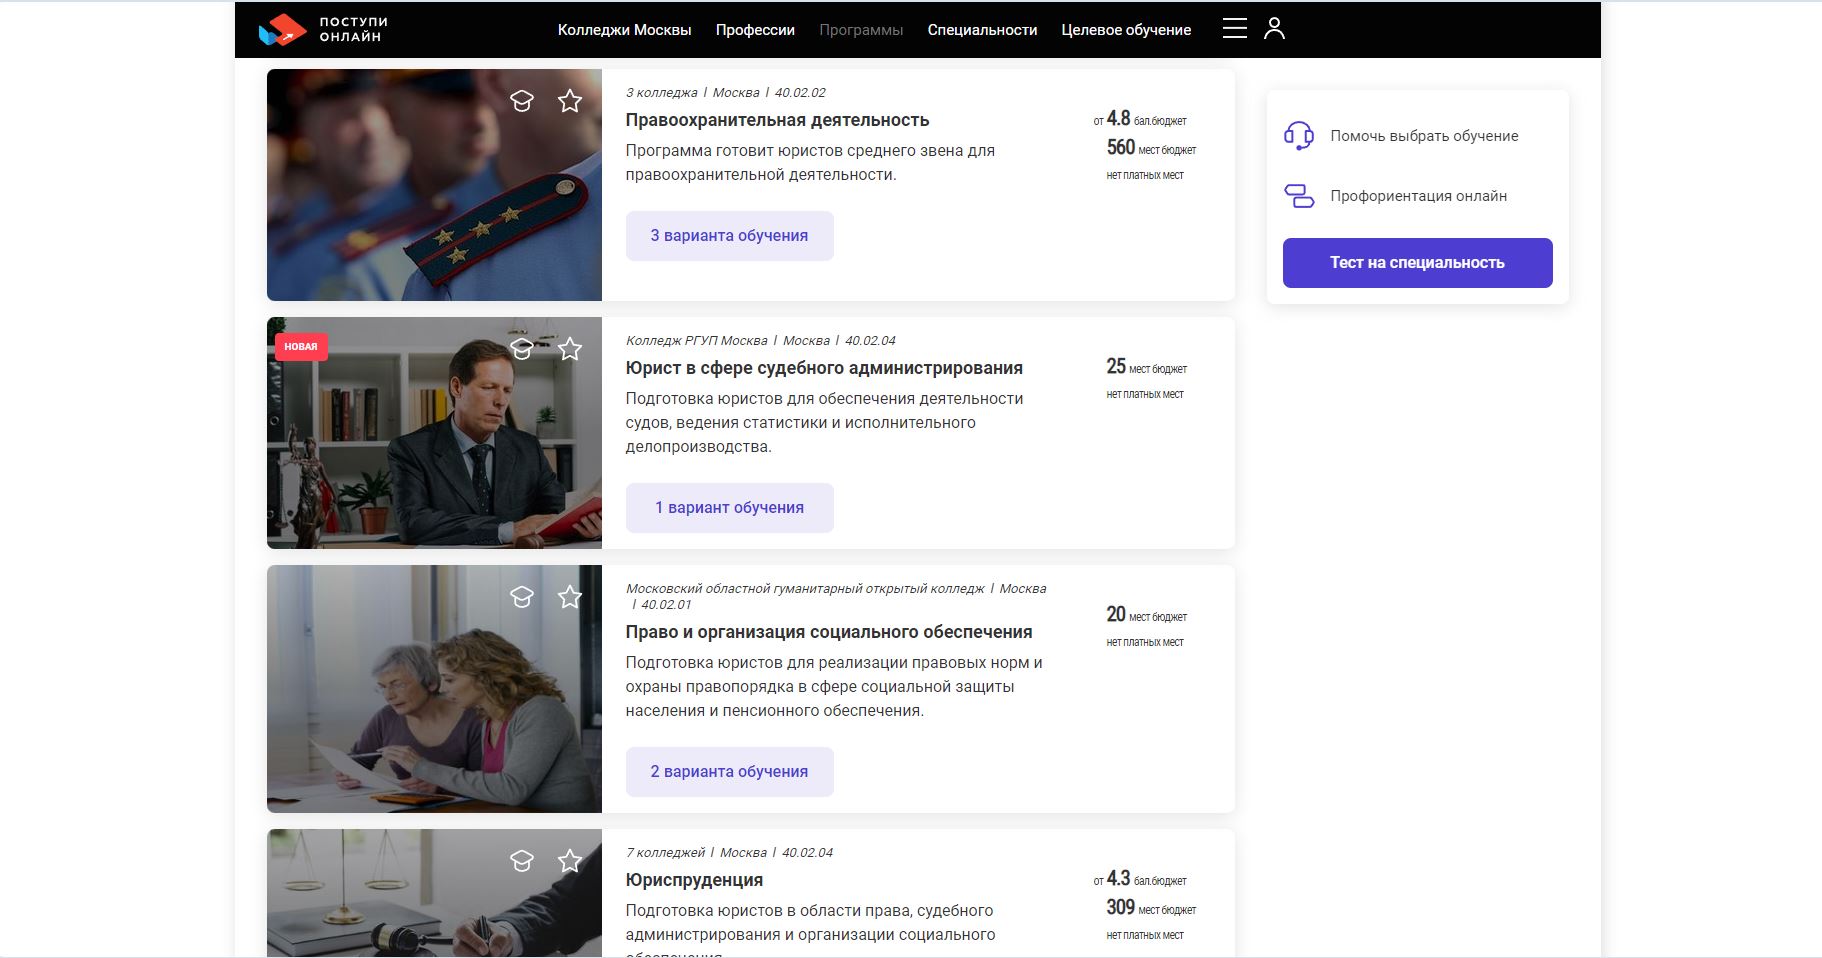Click the '3 колледжа' text
The height and width of the screenshot is (958, 1822).
coord(662,93)
